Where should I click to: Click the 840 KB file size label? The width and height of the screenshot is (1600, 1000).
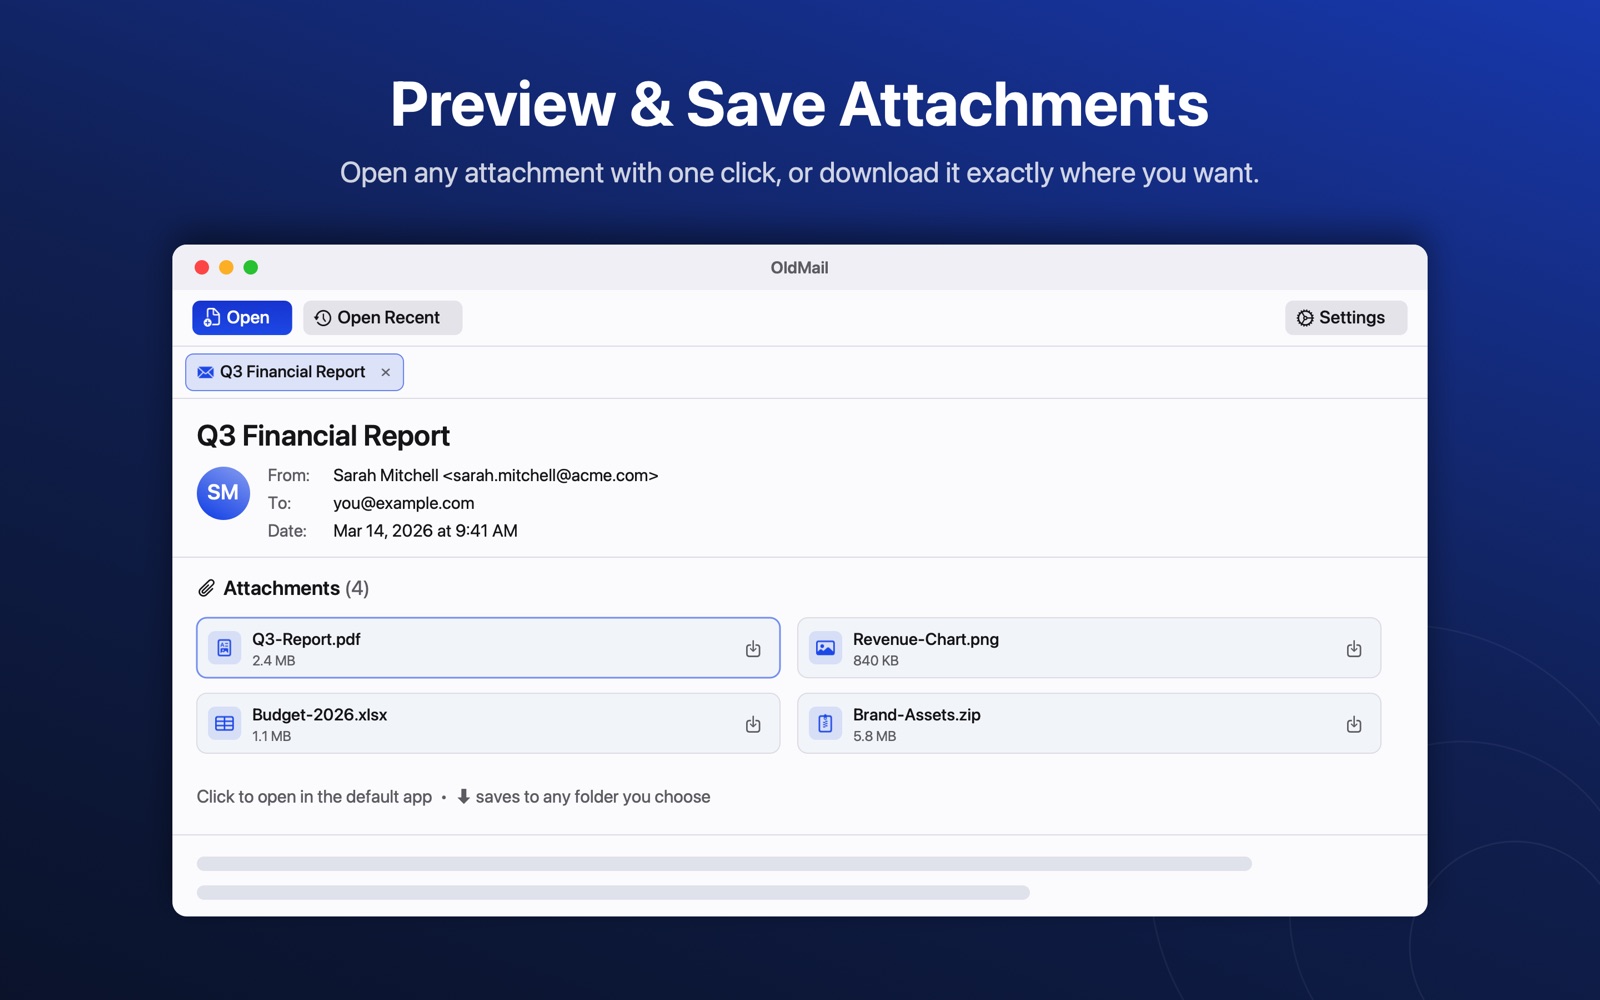pyautogui.click(x=876, y=661)
